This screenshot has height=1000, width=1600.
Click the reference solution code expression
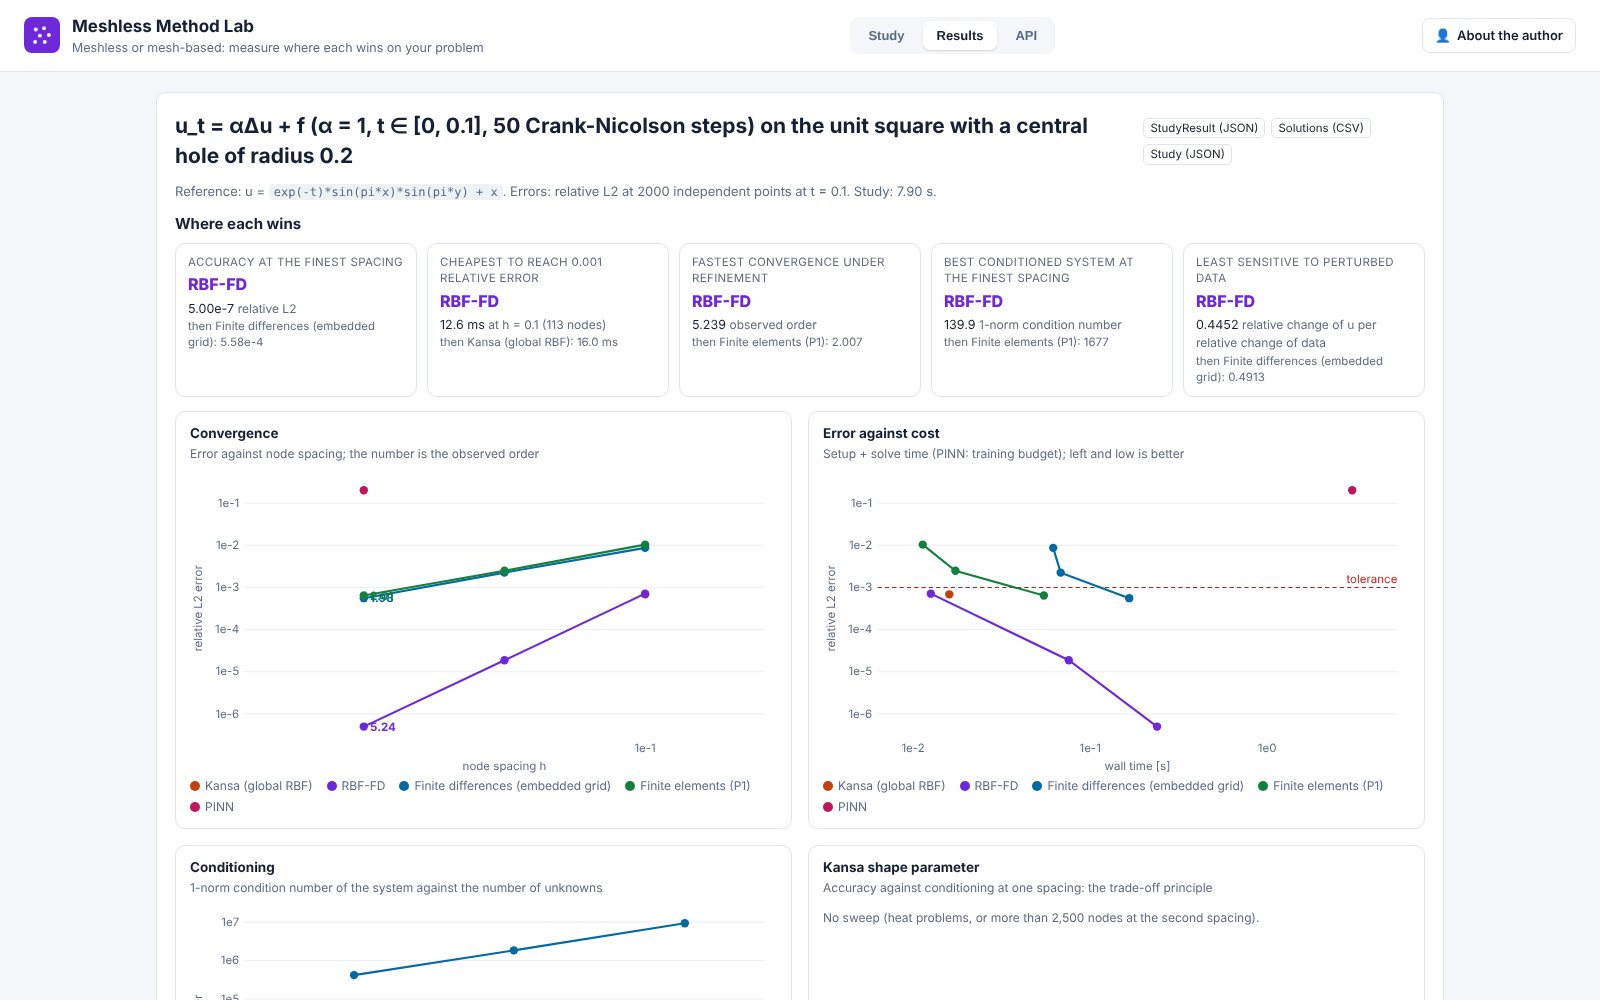click(386, 192)
